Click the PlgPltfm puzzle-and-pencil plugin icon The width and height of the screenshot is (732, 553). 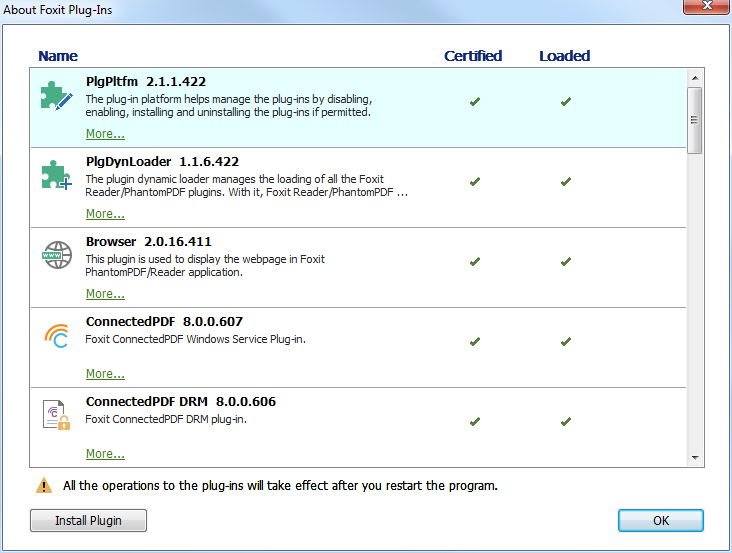(56, 96)
